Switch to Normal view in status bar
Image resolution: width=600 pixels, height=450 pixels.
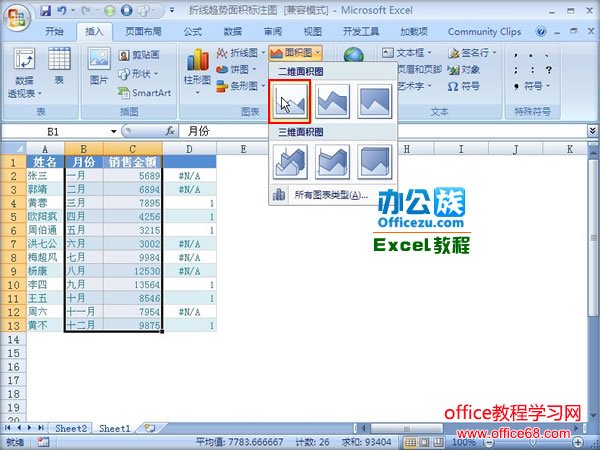pyautogui.click(x=410, y=442)
